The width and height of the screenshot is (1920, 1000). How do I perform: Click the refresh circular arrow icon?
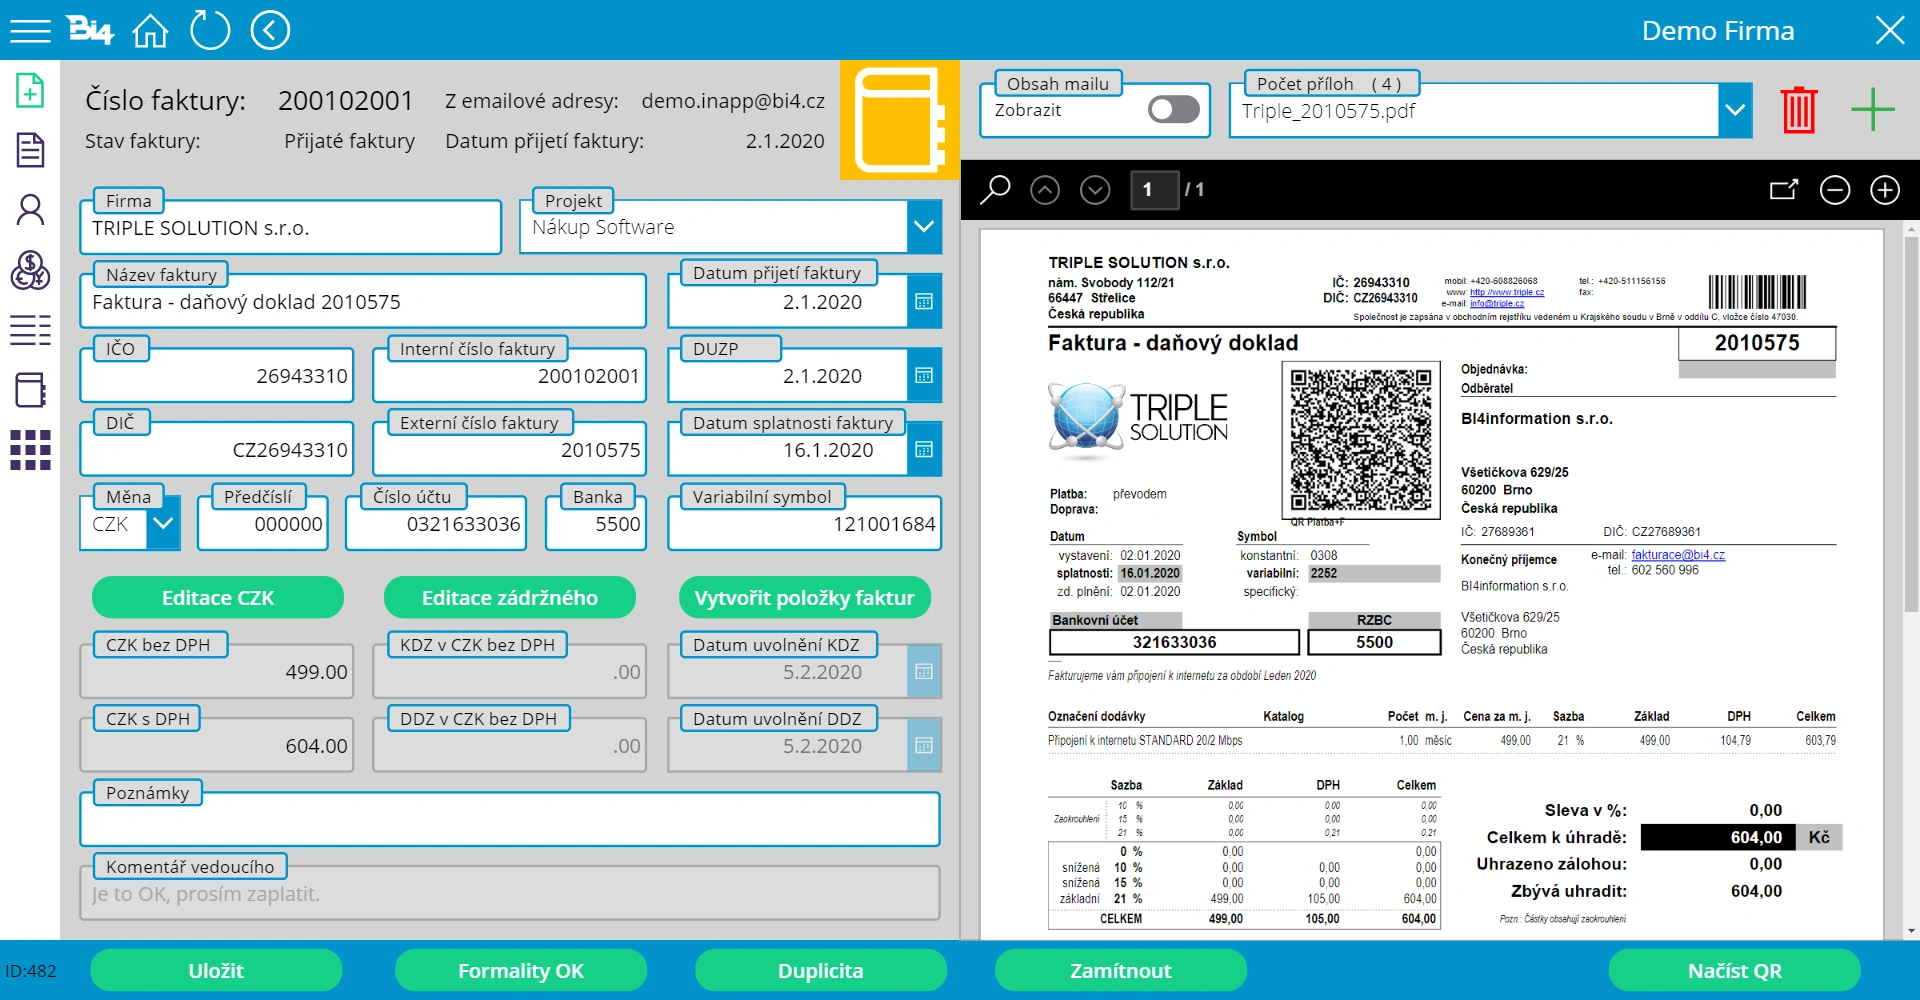point(210,30)
